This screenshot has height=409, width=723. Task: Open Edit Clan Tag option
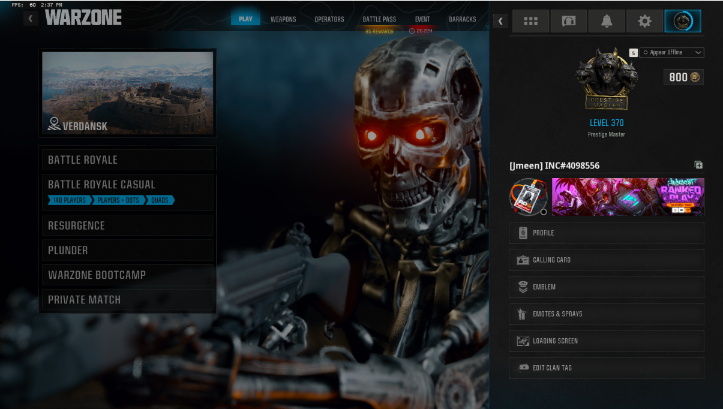click(x=606, y=368)
